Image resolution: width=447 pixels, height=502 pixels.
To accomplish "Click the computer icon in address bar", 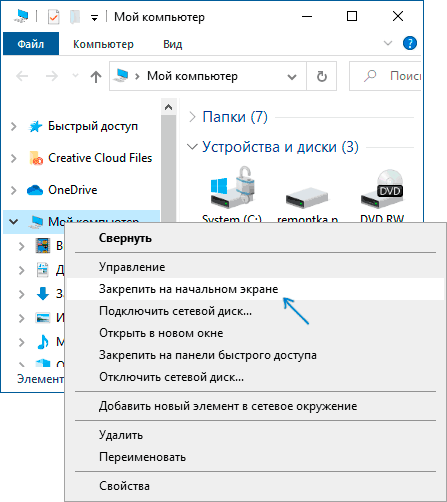I will 121,76.
